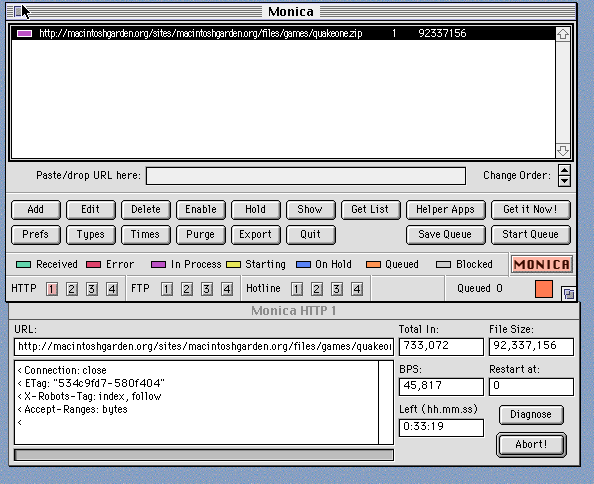The image size is (594, 484).
Task: Select FTP connection slot 4
Action: 227,289
